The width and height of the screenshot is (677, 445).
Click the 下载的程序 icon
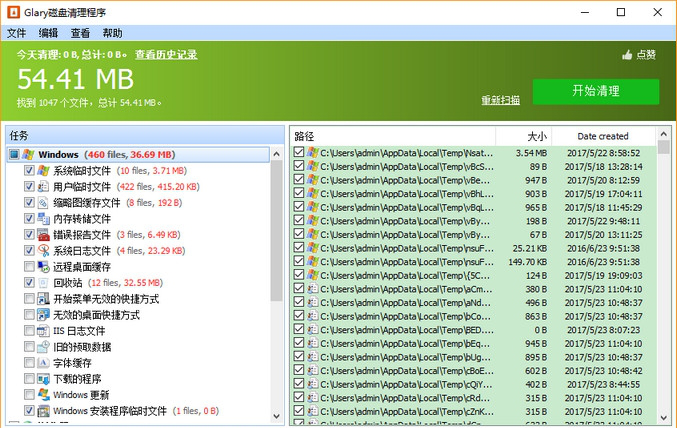43,379
